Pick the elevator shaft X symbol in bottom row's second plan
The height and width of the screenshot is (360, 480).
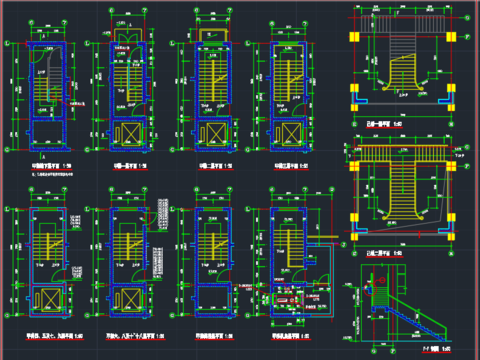pos(131,300)
